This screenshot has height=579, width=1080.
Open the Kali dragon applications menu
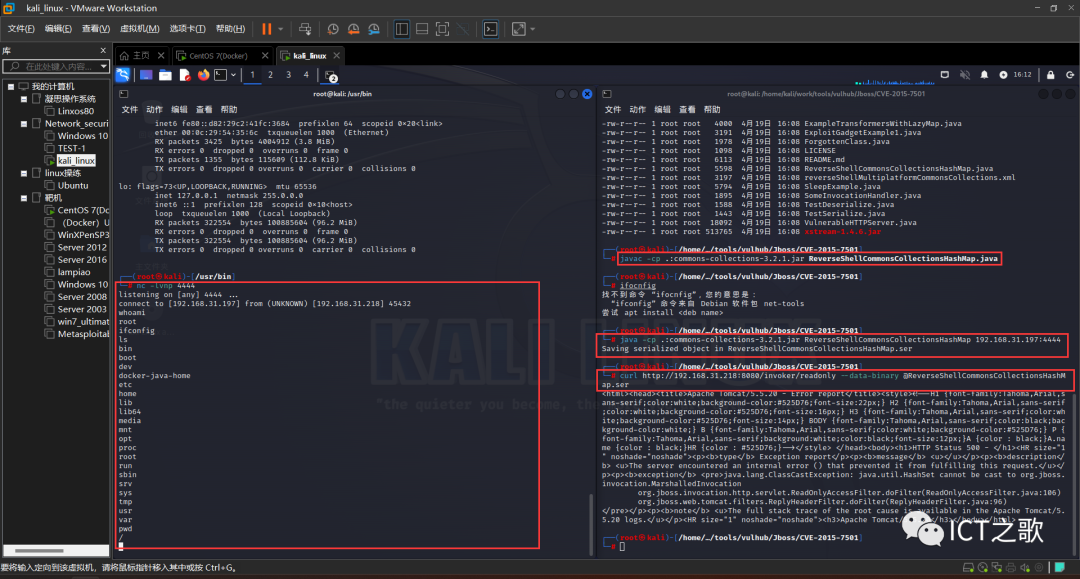coord(123,75)
